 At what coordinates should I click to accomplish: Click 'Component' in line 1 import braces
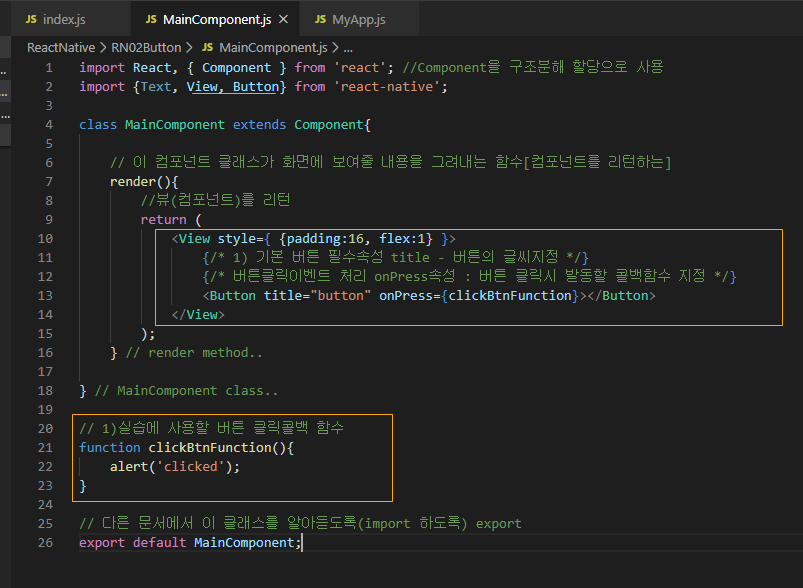237,68
